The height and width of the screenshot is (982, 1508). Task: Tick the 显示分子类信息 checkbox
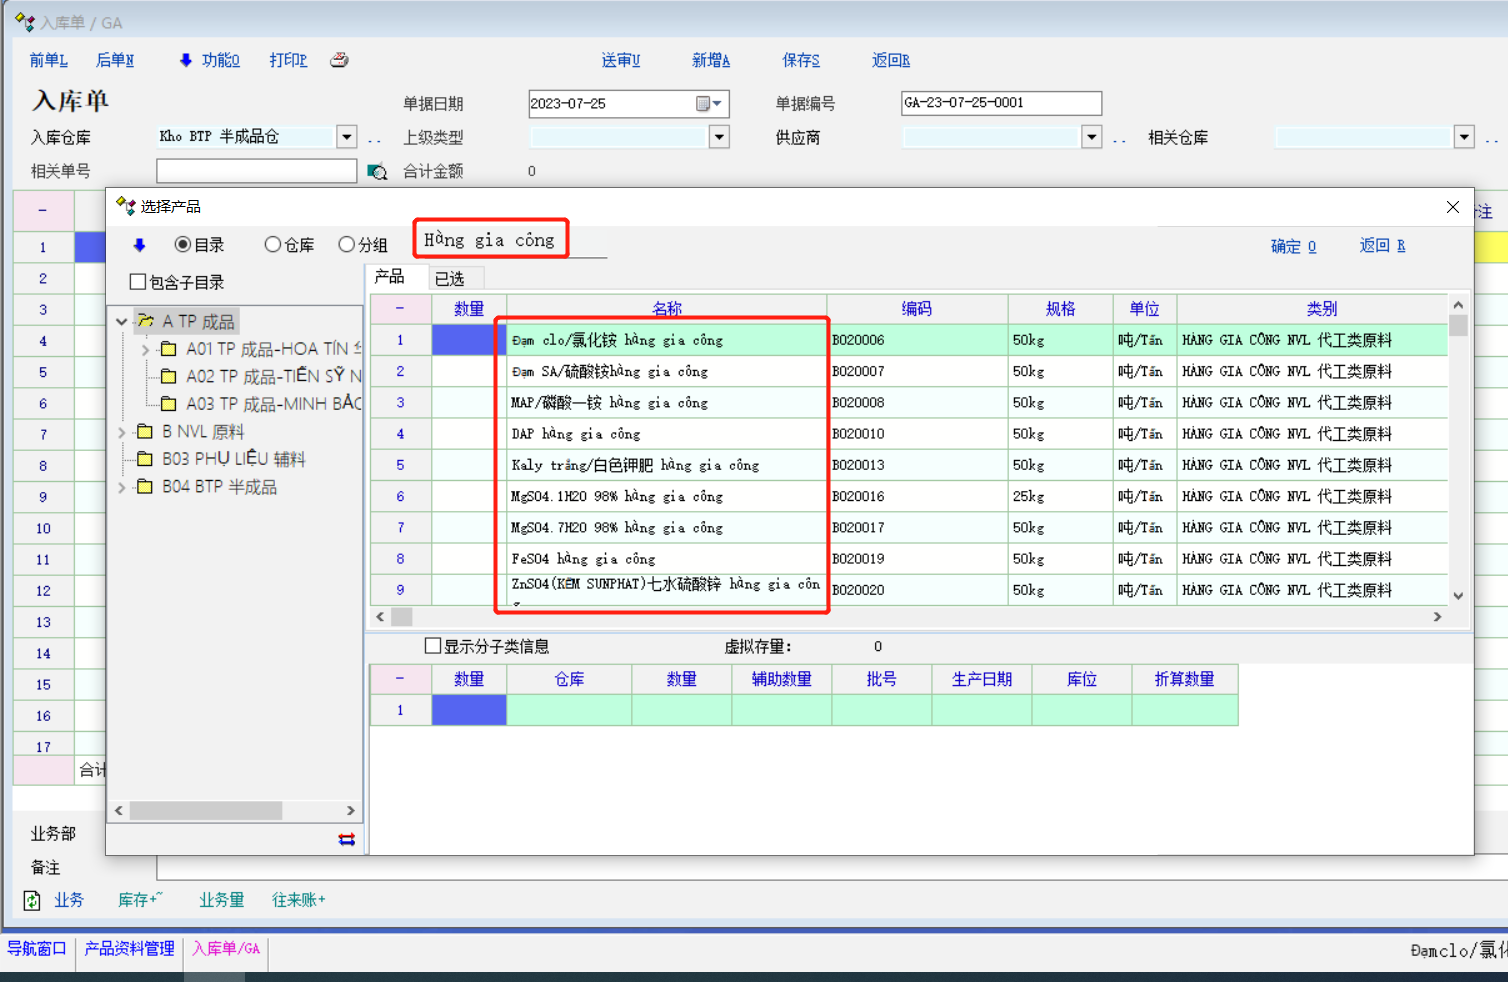pos(433,646)
